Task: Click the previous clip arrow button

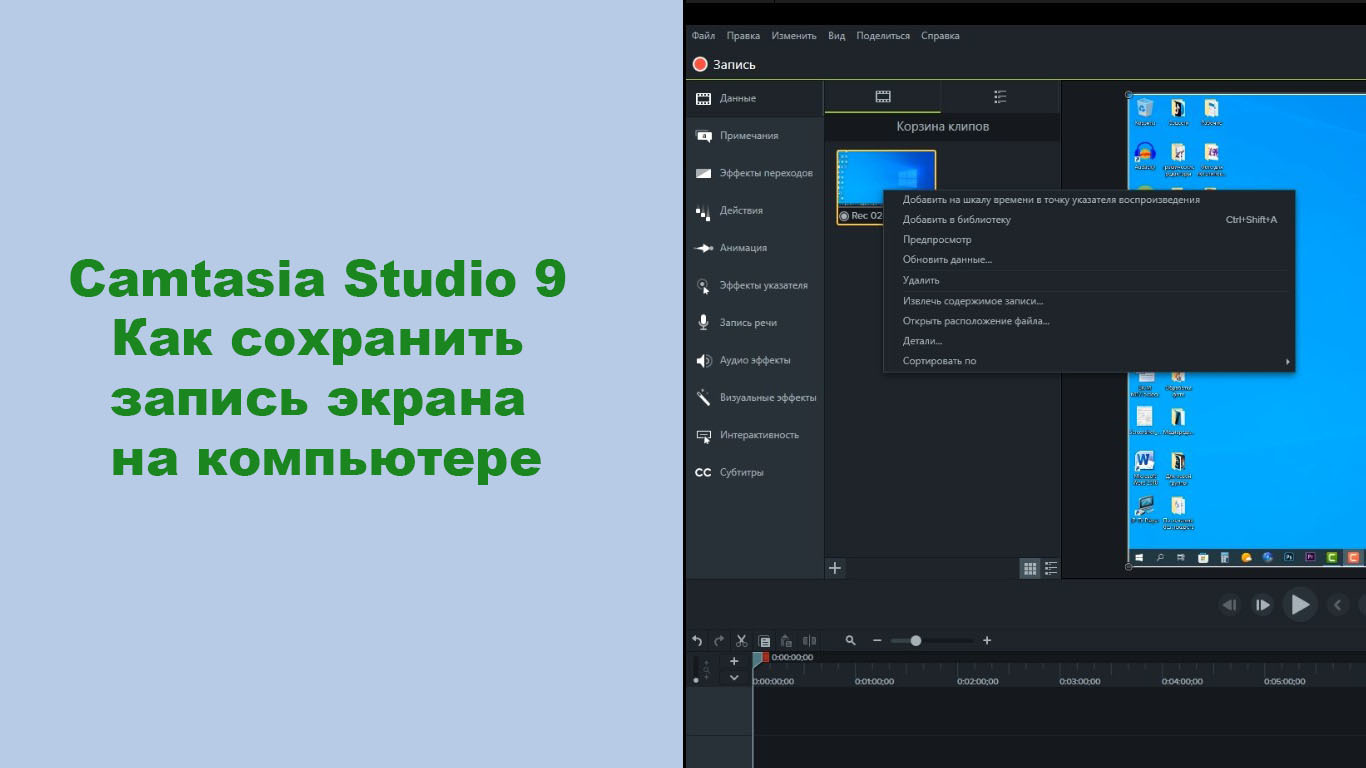Action: pos(1338,604)
